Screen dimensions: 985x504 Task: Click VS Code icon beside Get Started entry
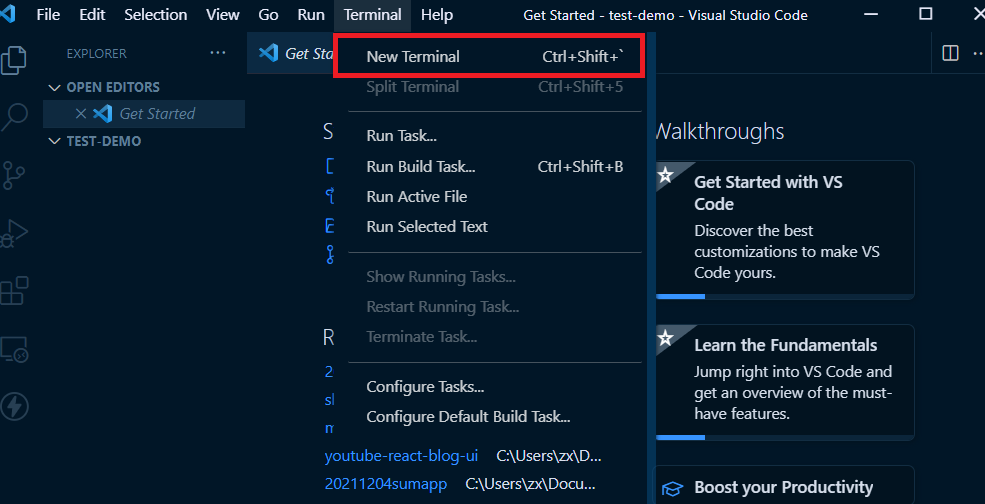tap(102, 114)
